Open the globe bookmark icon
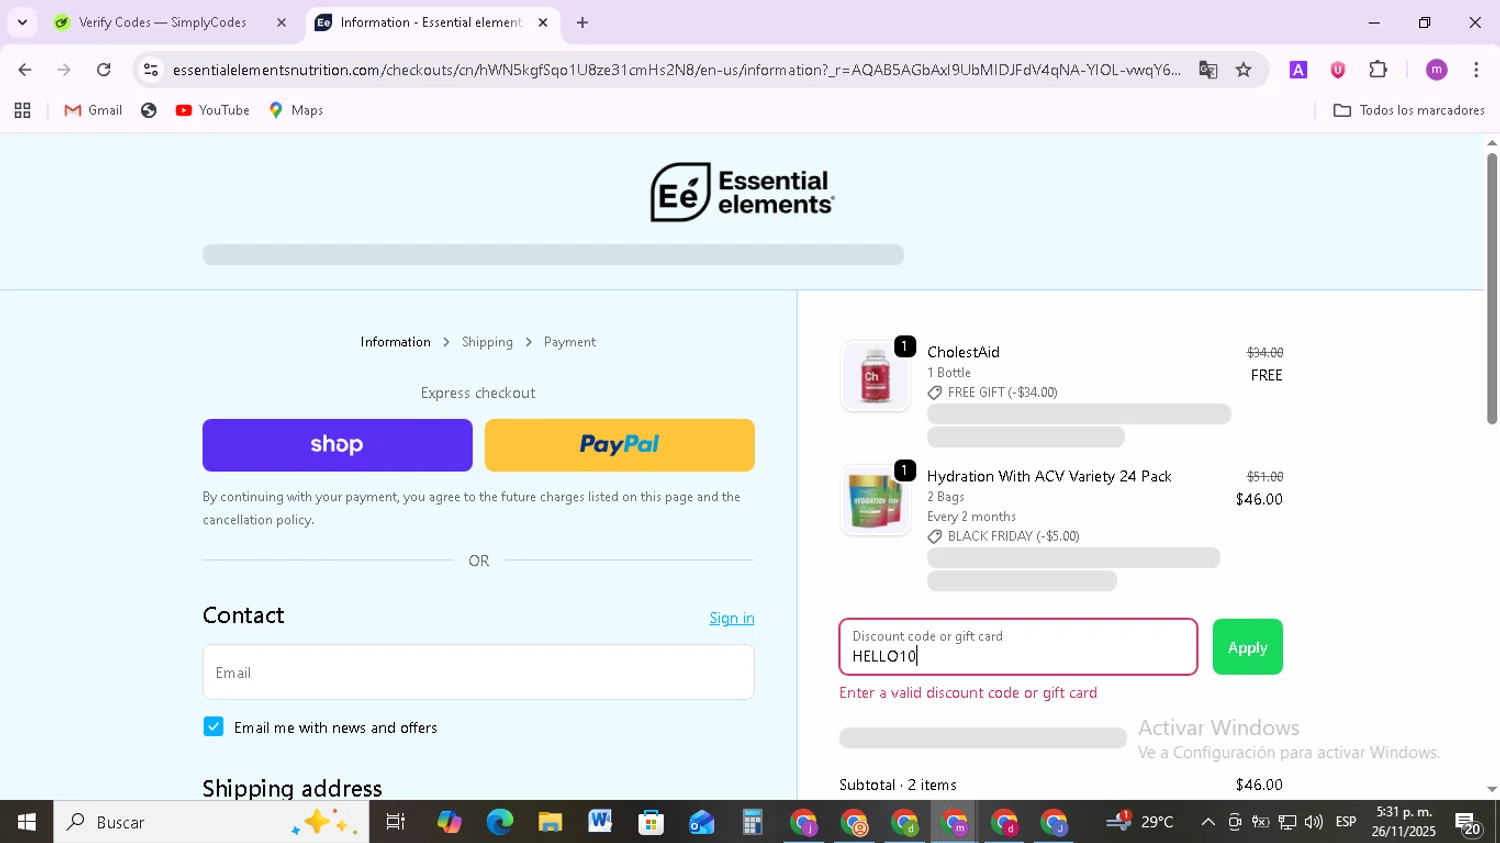The width and height of the screenshot is (1500, 843). coord(149,110)
